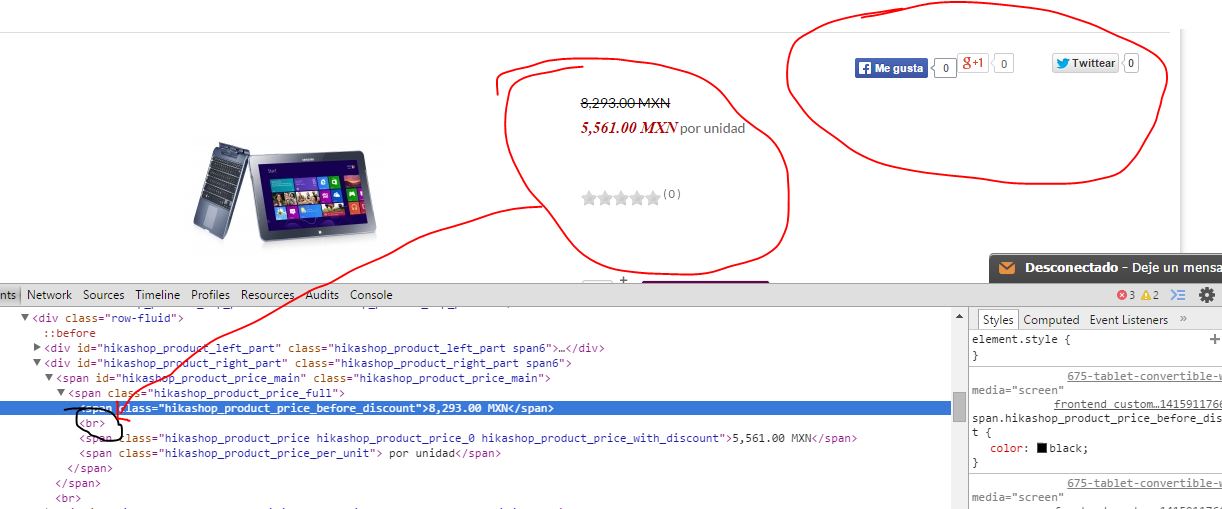The height and width of the screenshot is (509, 1222).
Task: Add new style rule plus icon
Action: tap(1215, 340)
